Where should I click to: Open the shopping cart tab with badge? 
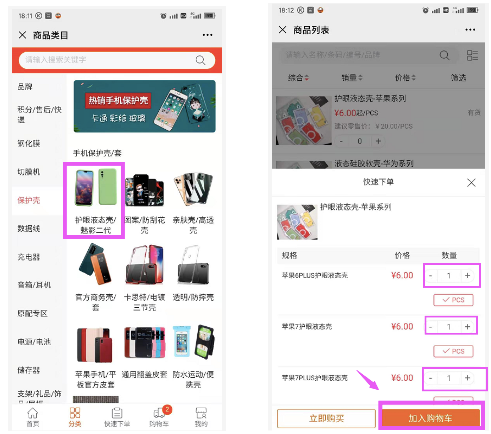(159, 416)
